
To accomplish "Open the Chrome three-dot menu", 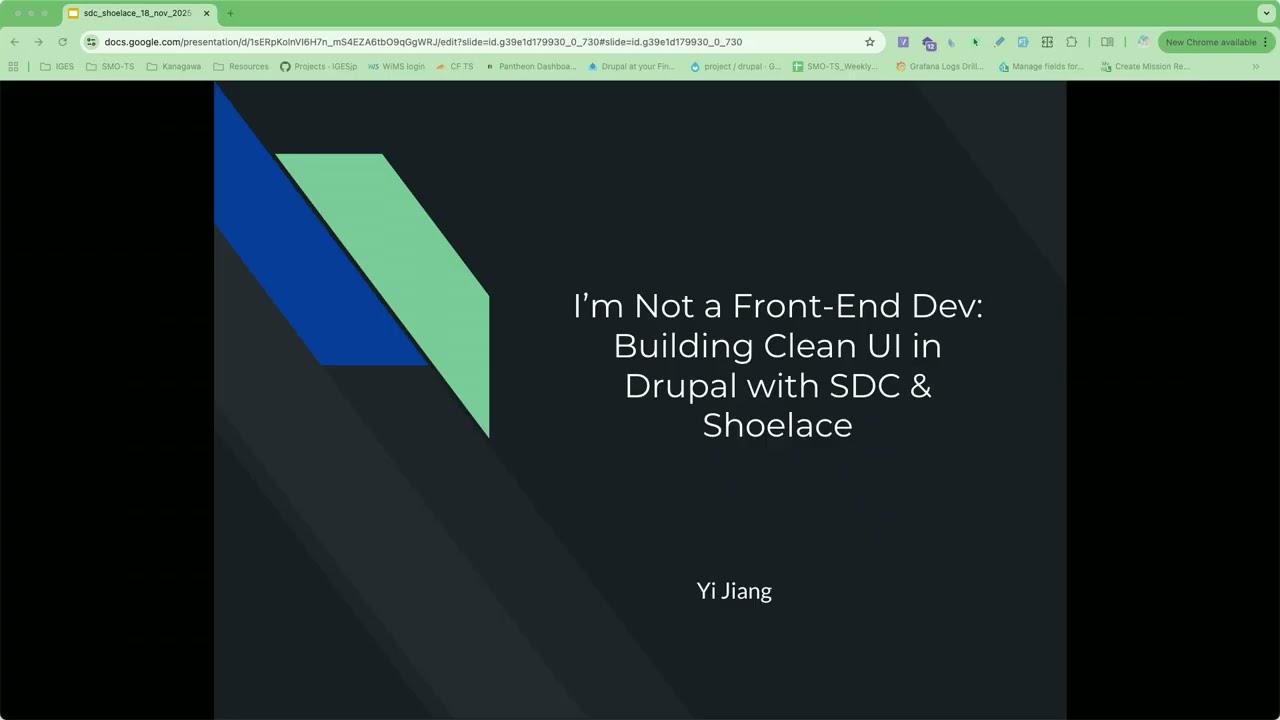I will pos(1265,42).
